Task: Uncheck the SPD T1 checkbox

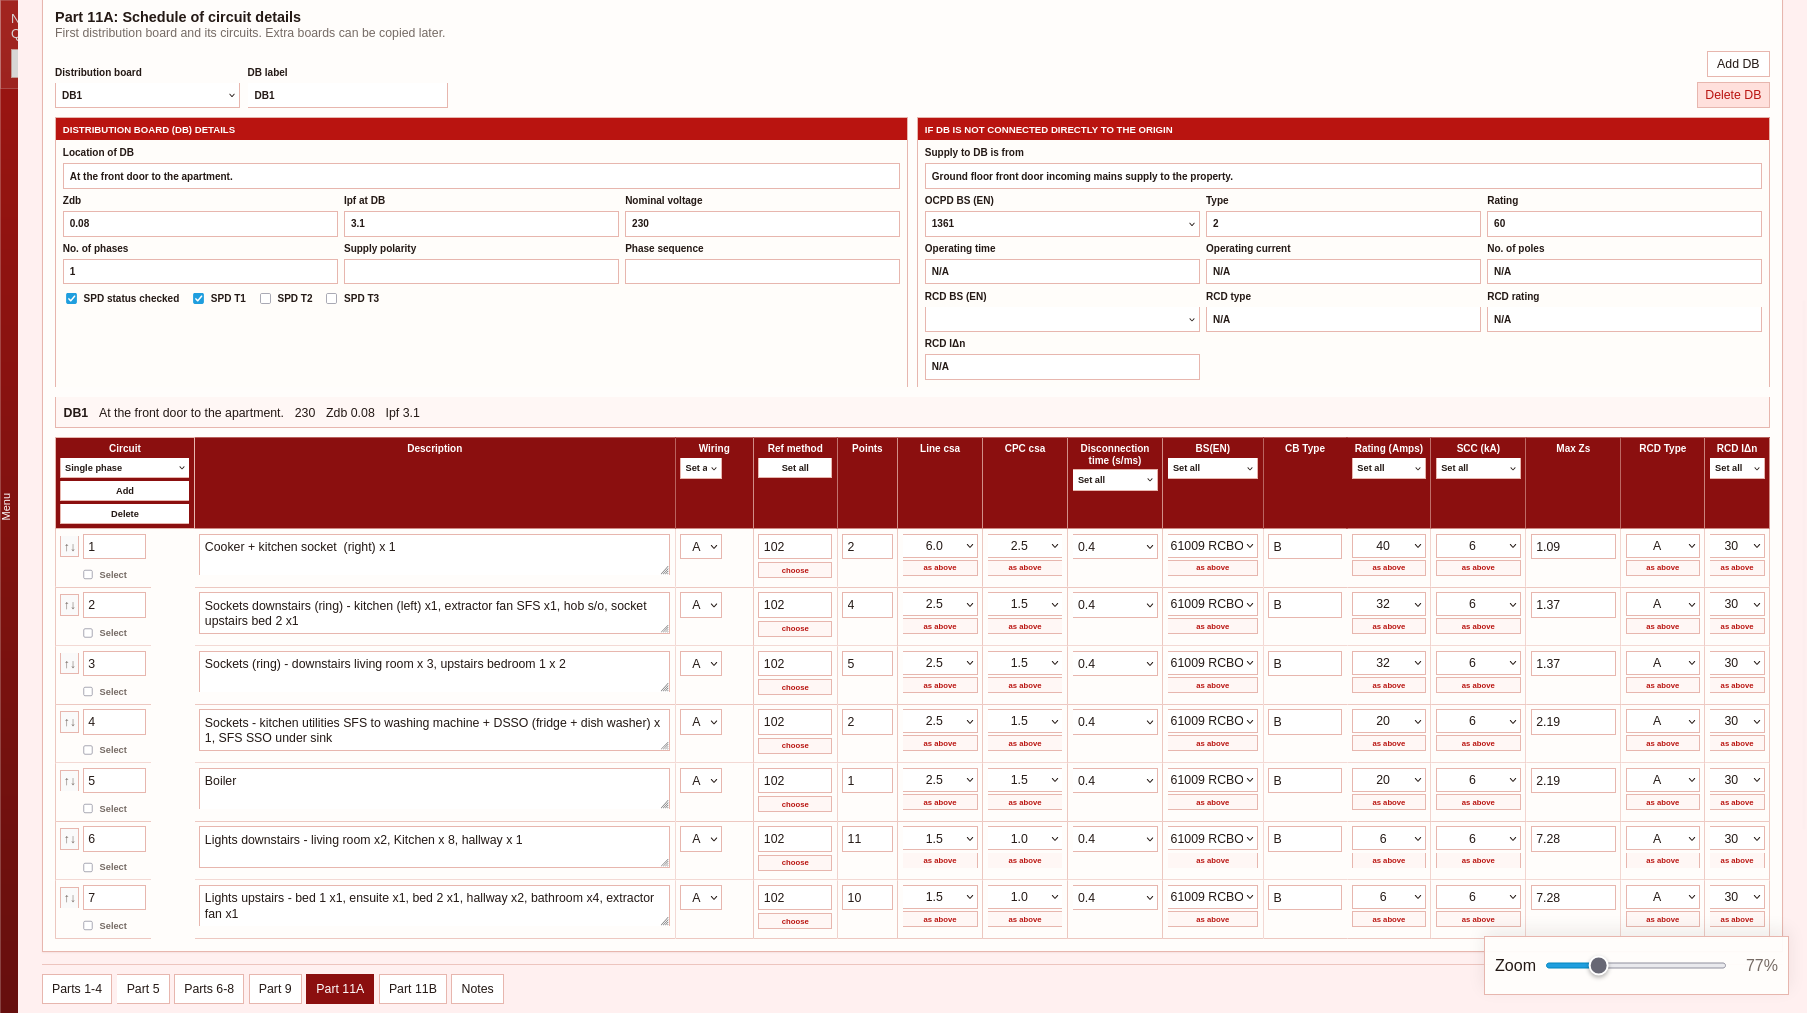Action: tap(199, 299)
